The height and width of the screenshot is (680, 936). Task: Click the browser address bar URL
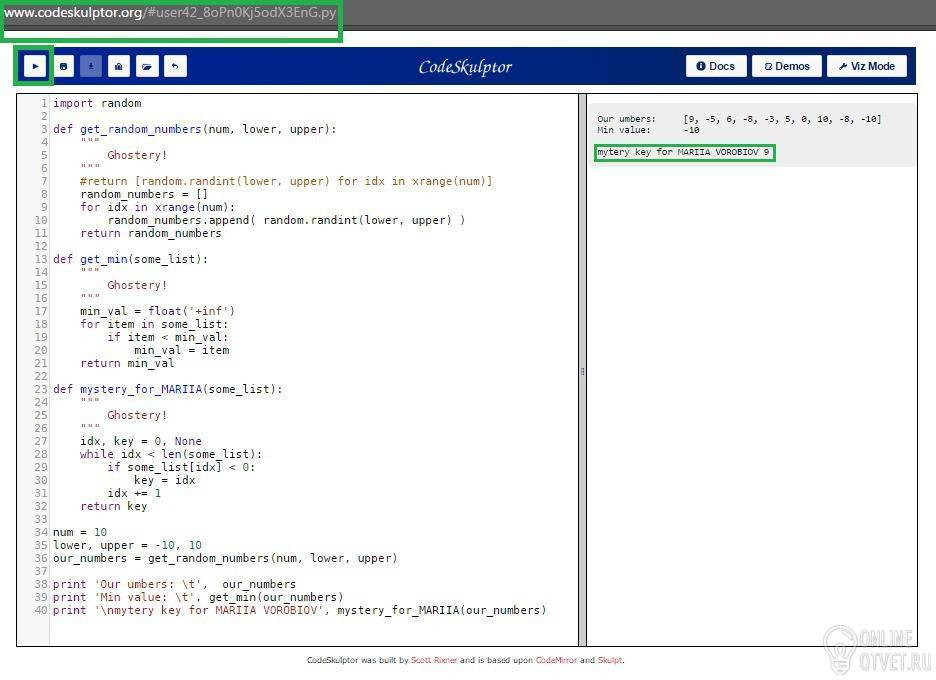[x=170, y=13]
